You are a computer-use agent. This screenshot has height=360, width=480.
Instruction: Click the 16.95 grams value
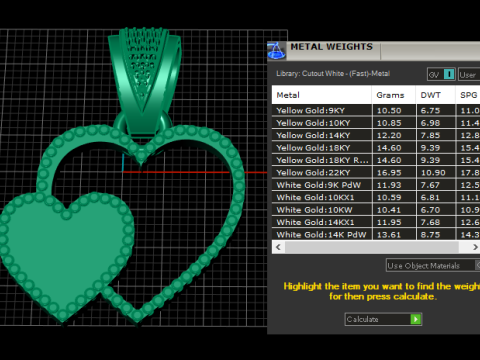pyautogui.click(x=389, y=173)
